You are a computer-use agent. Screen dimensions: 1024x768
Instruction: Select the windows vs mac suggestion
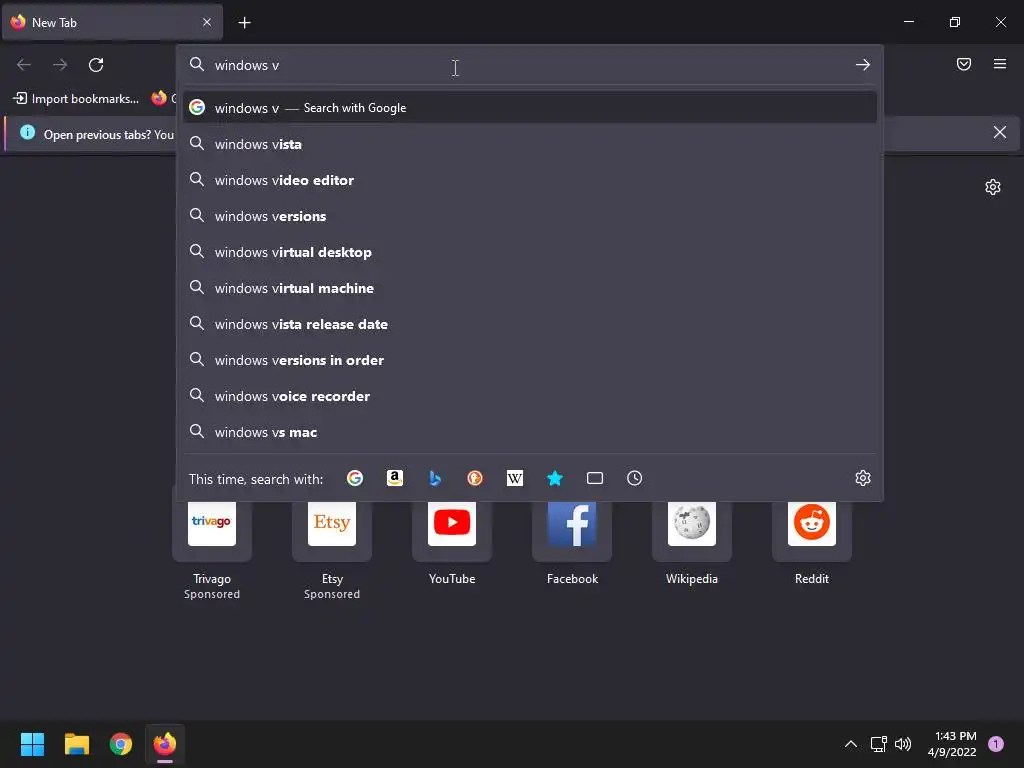pyautogui.click(x=530, y=432)
